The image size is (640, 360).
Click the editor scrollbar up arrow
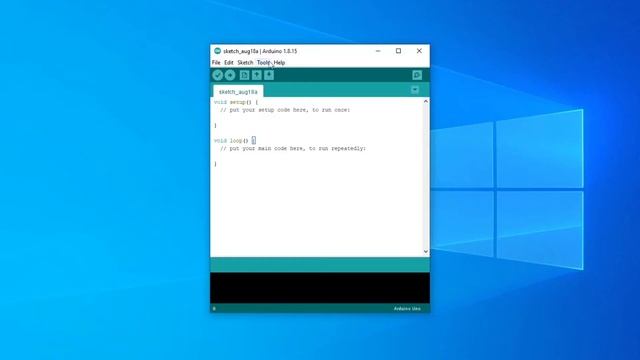click(426, 101)
